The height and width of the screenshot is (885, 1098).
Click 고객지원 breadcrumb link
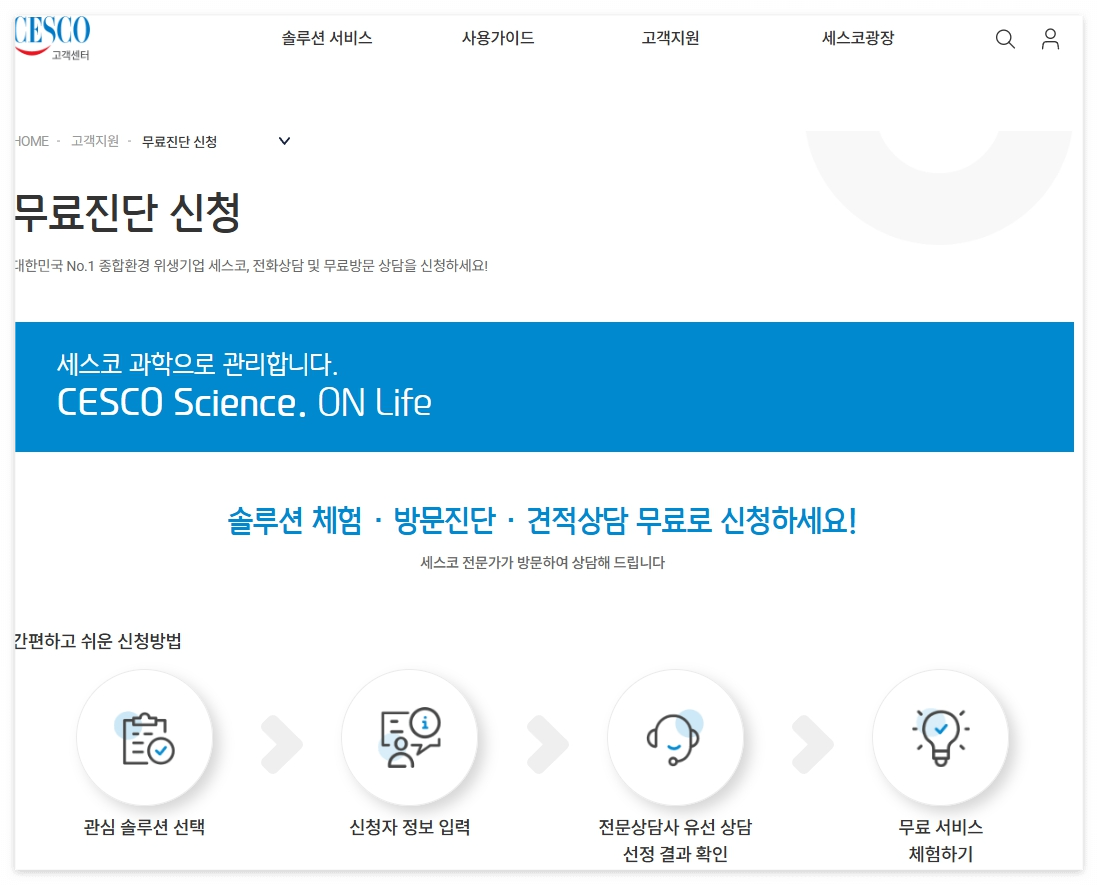(95, 141)
